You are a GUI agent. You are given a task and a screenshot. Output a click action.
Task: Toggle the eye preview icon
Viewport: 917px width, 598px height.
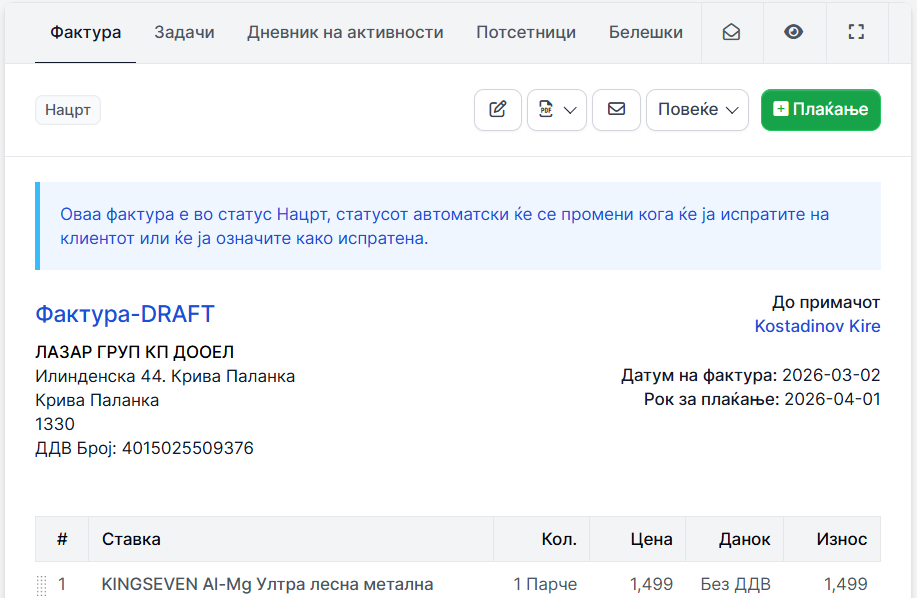pyautogui.click(x=793, y=32)
